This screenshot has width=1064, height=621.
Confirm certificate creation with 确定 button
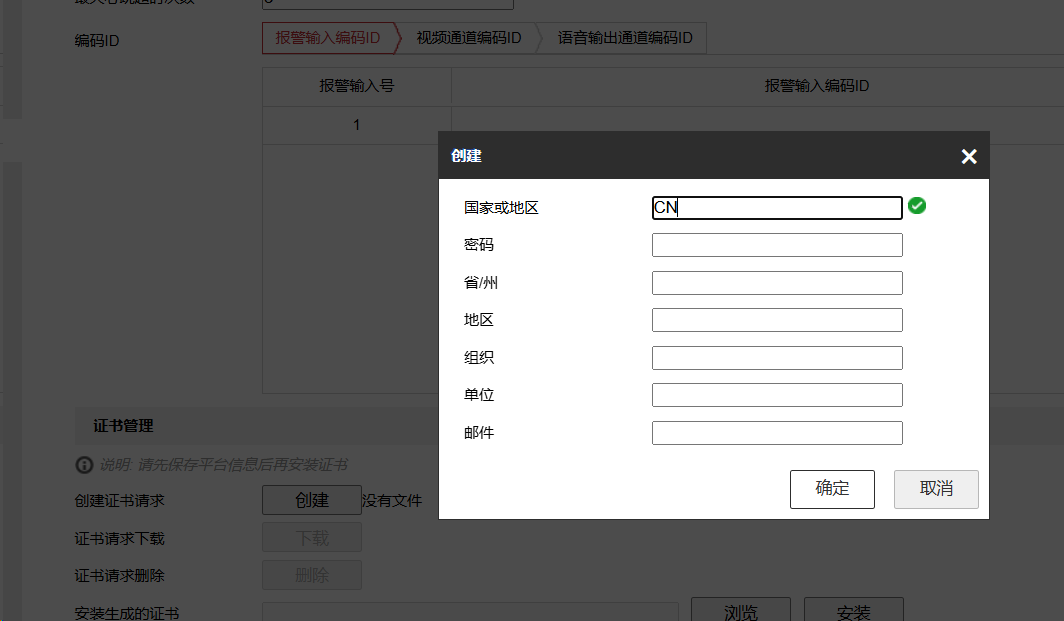(832, 489)
